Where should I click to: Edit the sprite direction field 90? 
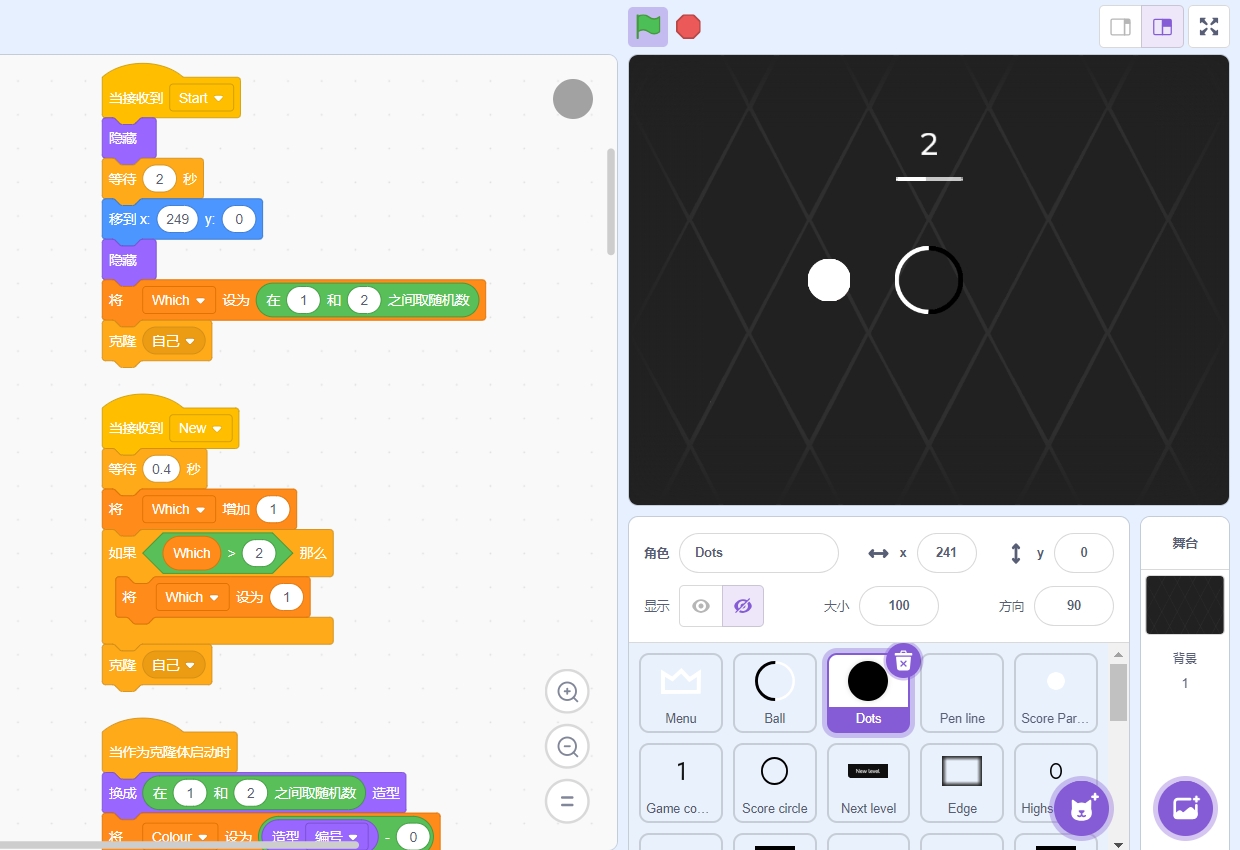tap(1073, 606)
